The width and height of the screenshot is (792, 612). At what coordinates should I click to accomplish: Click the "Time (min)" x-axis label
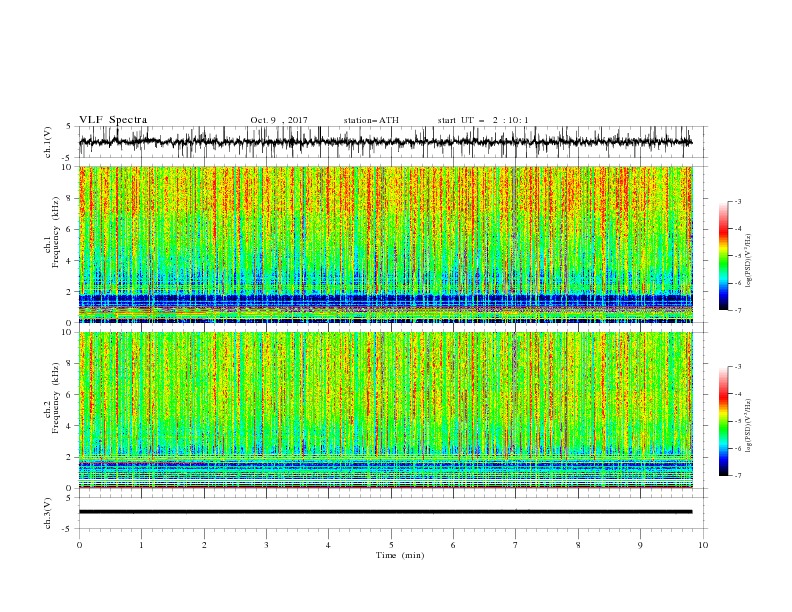[x=400, y=555]
